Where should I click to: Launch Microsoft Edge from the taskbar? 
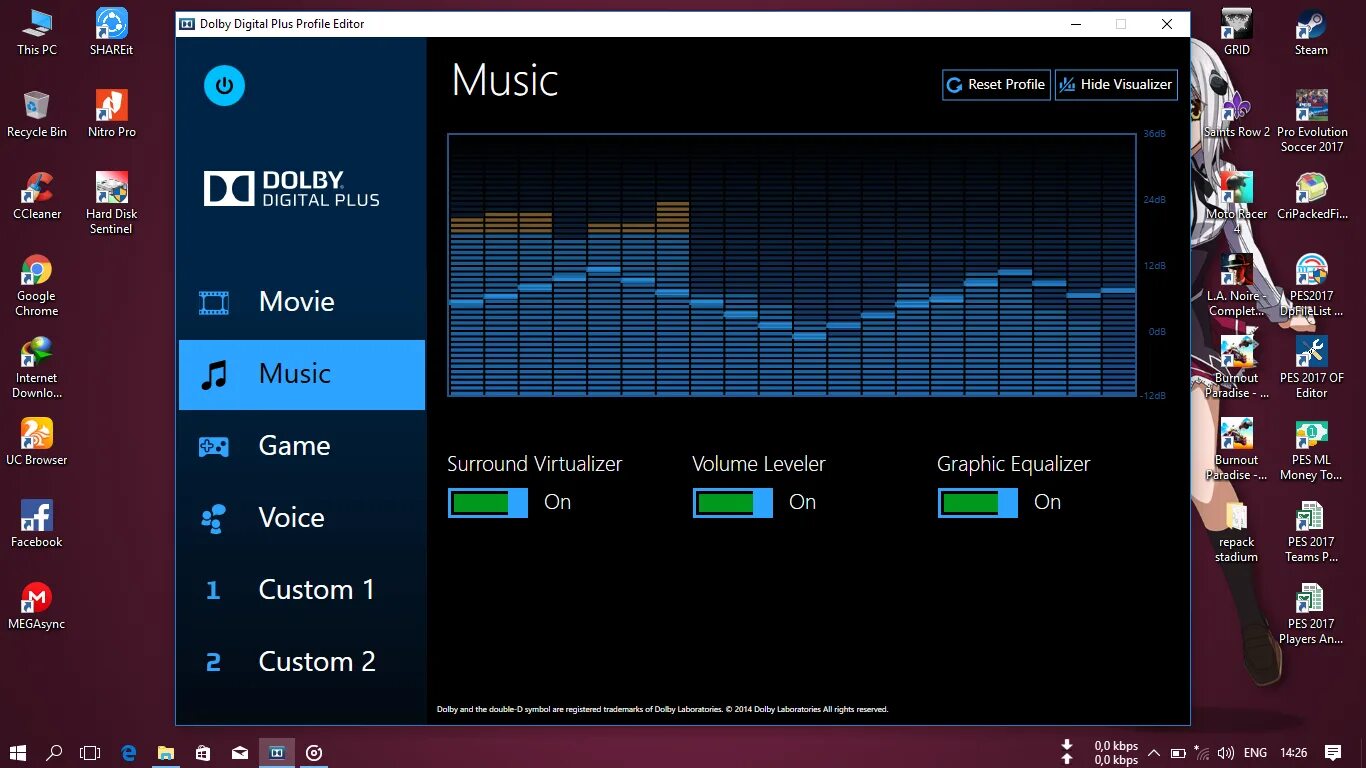[x=129, y=752]
